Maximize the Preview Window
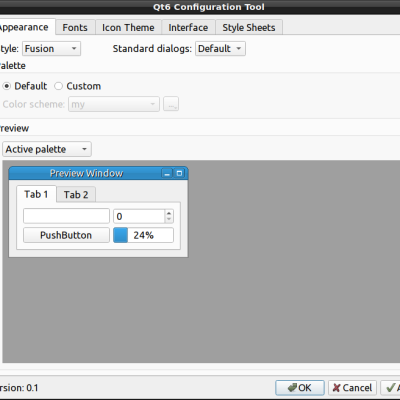The width and height of the screenshot is (400, 400). (x=179, y=173)
